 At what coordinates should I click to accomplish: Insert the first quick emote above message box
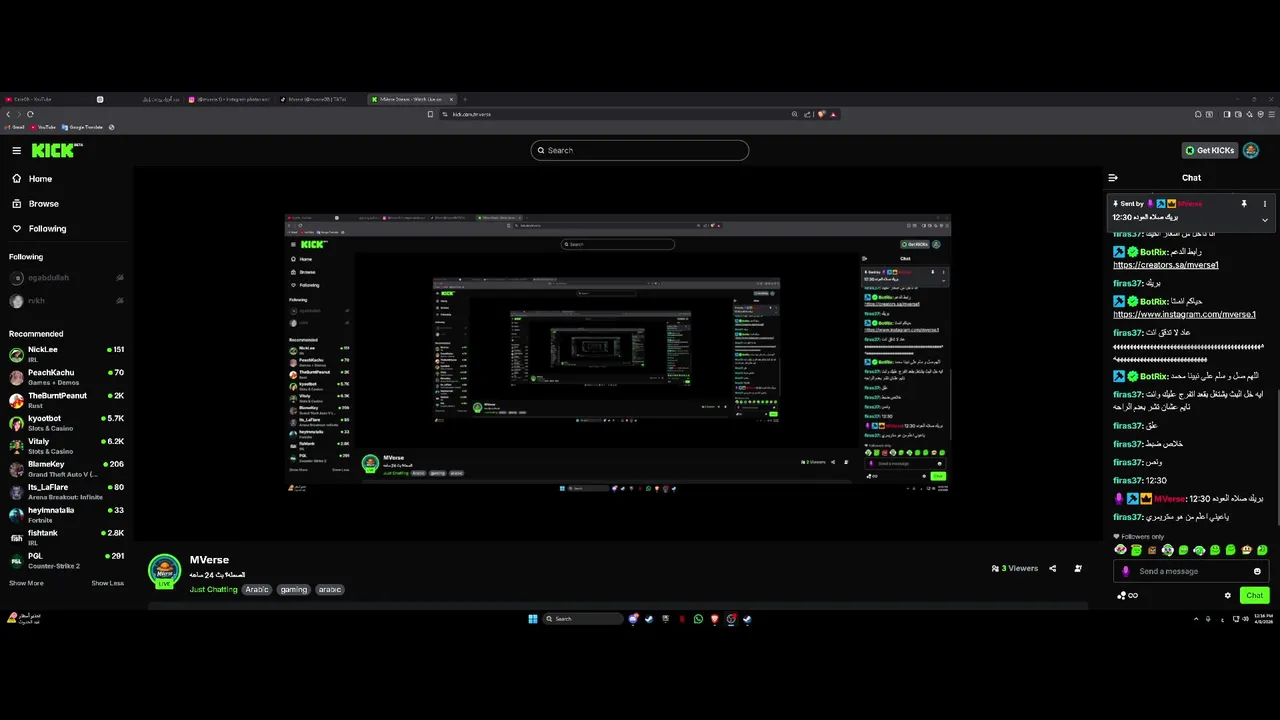pyautogui.click(x=1120, y=550)
